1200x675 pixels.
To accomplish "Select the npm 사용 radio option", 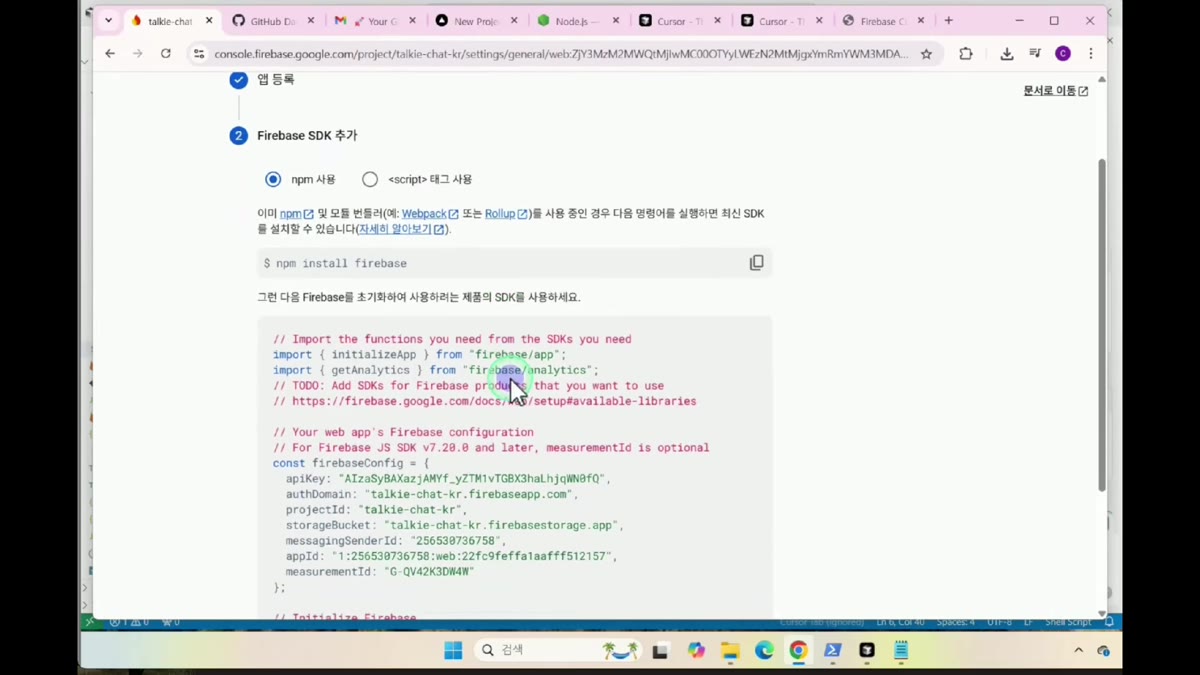I will 273,179.
